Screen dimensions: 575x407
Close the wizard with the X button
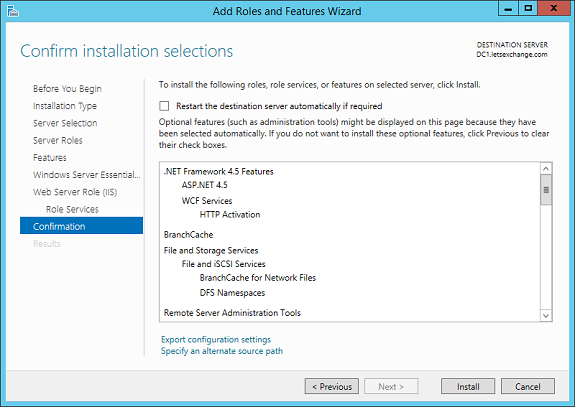coord(553,9)
